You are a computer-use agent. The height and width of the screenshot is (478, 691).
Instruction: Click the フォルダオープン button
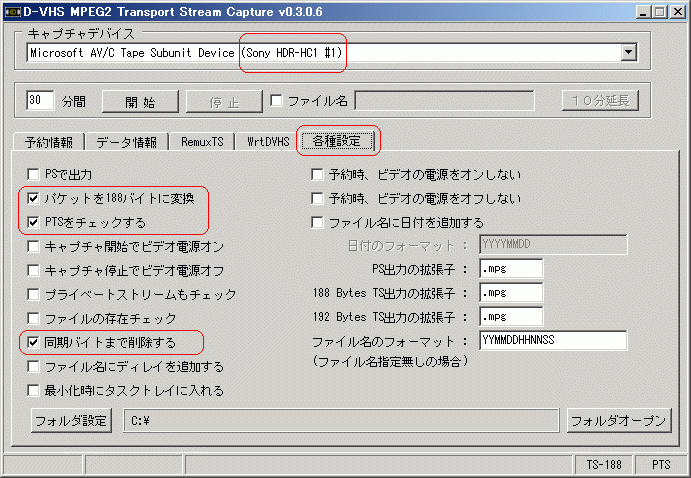pos(619,420)
